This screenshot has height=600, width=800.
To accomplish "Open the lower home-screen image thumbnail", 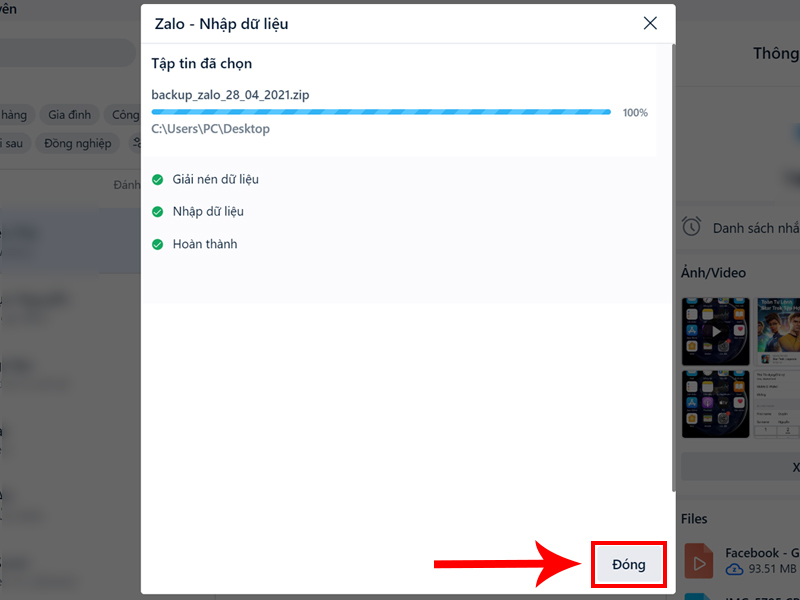I will point(716,404).
